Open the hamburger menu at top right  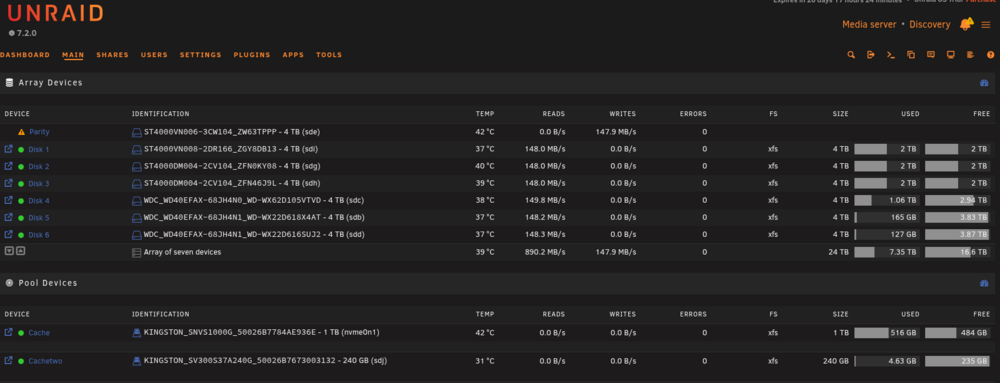(986, 25)
